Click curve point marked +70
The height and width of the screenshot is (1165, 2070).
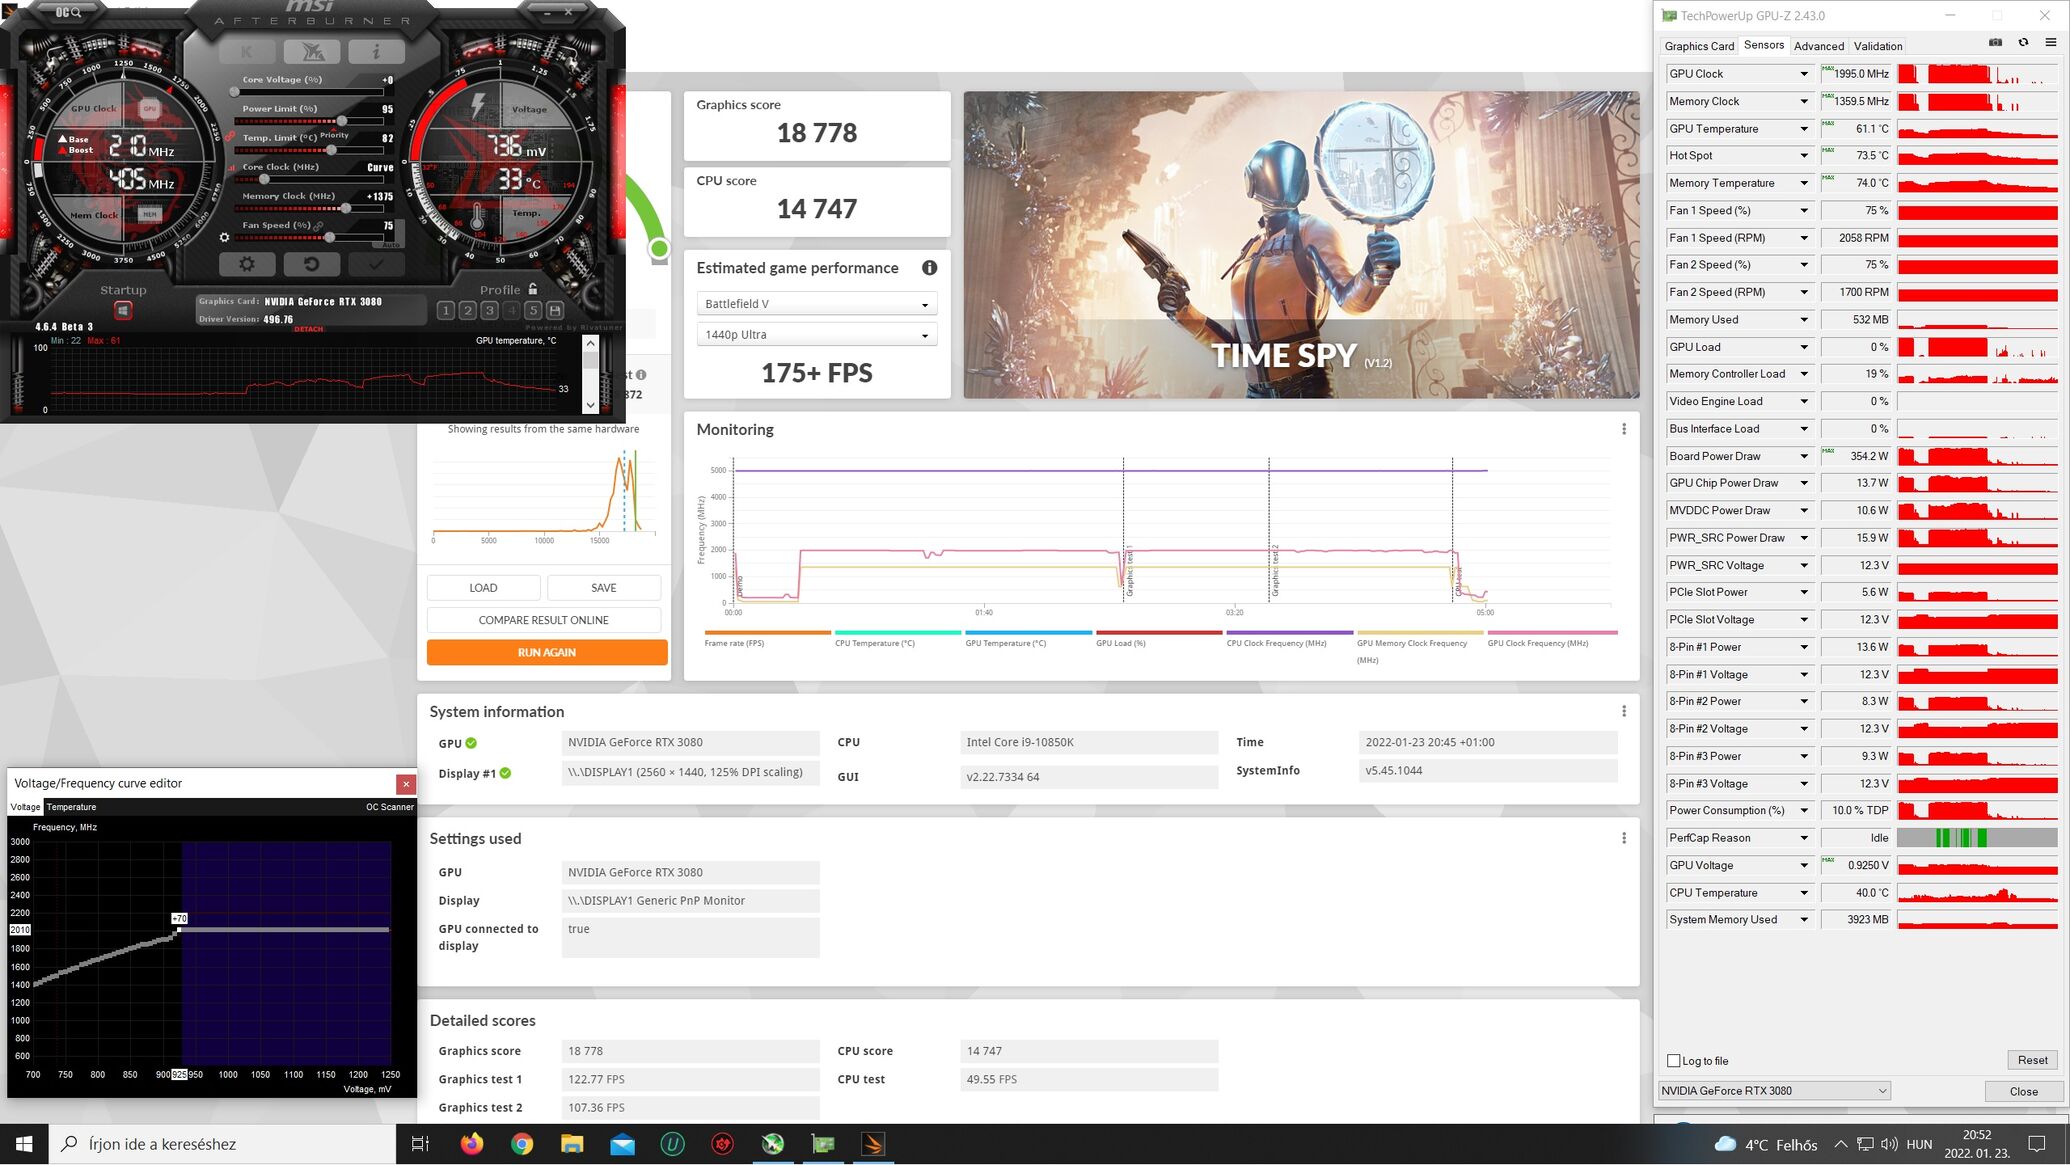179,929
